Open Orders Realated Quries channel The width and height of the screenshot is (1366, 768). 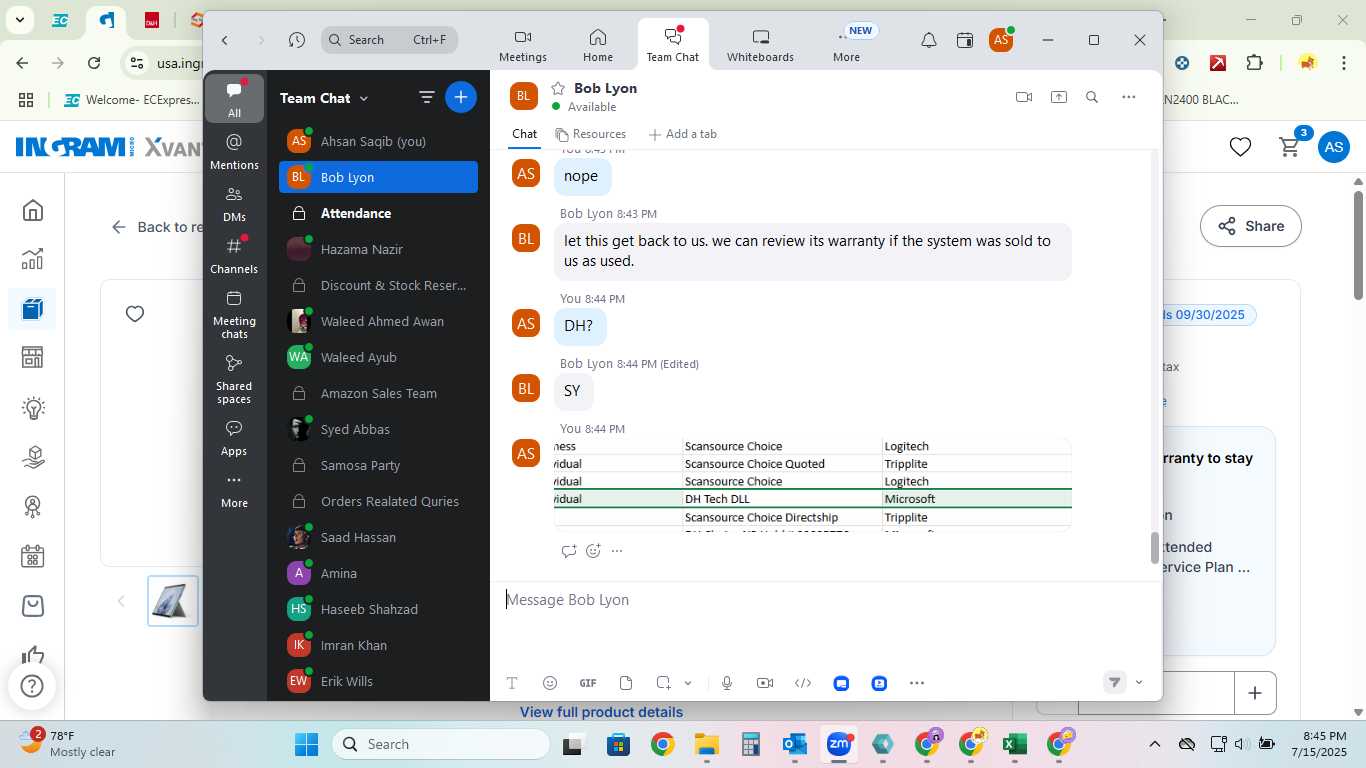point(378,501)
